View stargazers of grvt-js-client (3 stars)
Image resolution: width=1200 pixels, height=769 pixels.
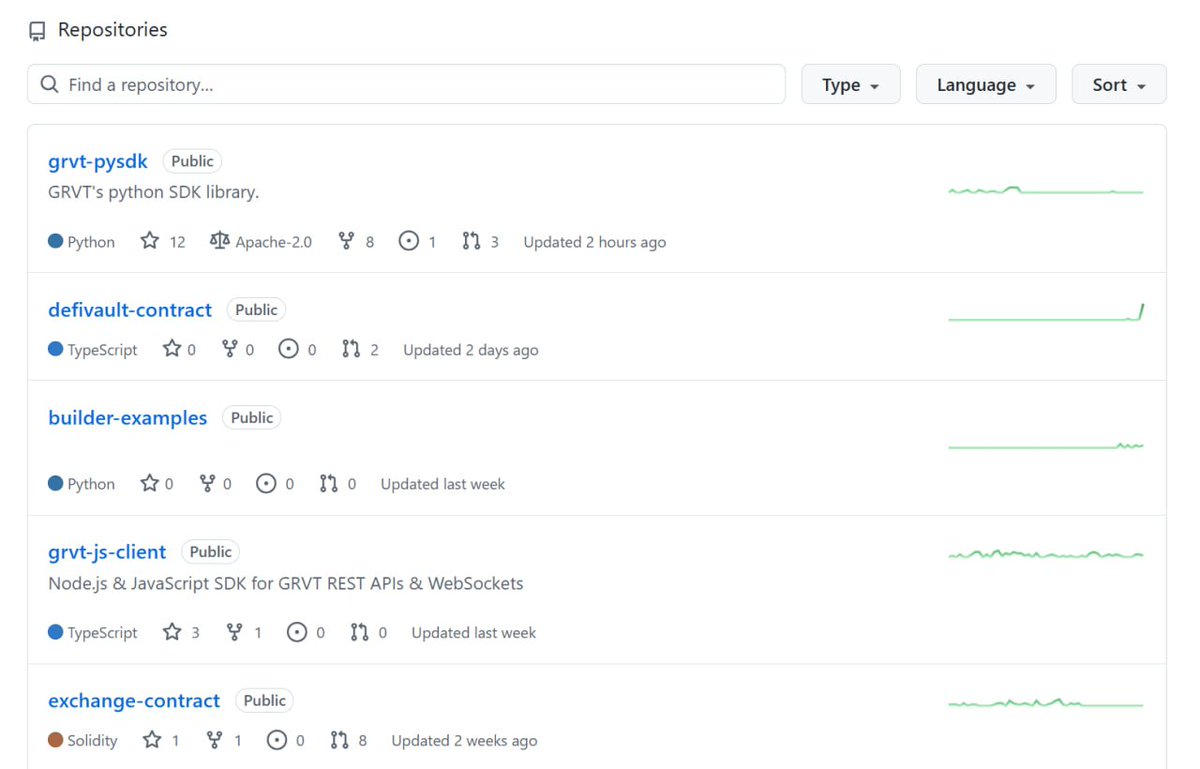click(181, 633)
